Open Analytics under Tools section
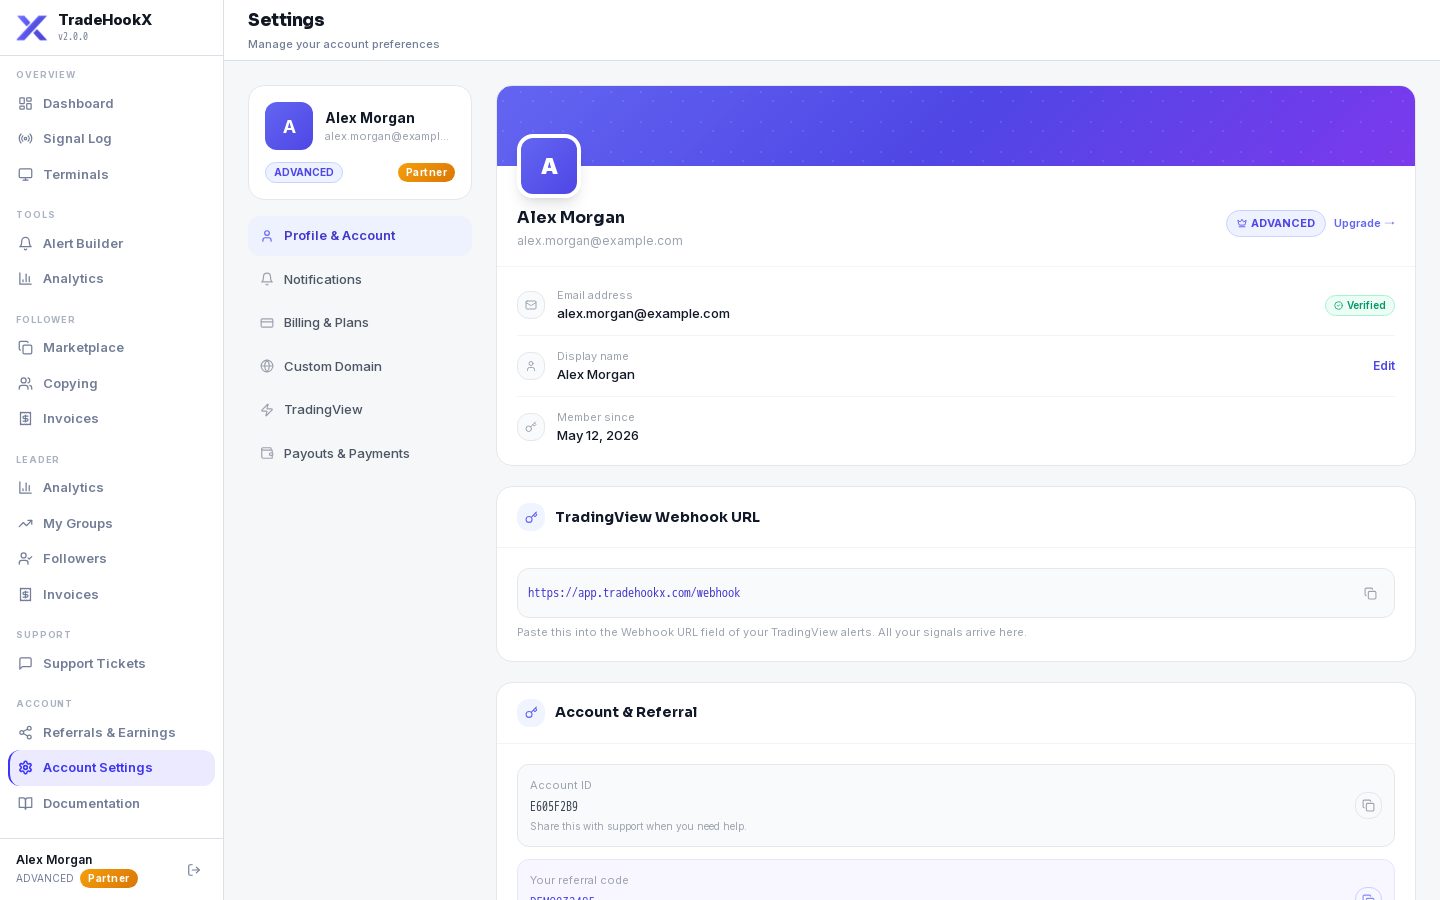Image resolution: width=1440 pixels, height=900 pixels. (111, 279)
